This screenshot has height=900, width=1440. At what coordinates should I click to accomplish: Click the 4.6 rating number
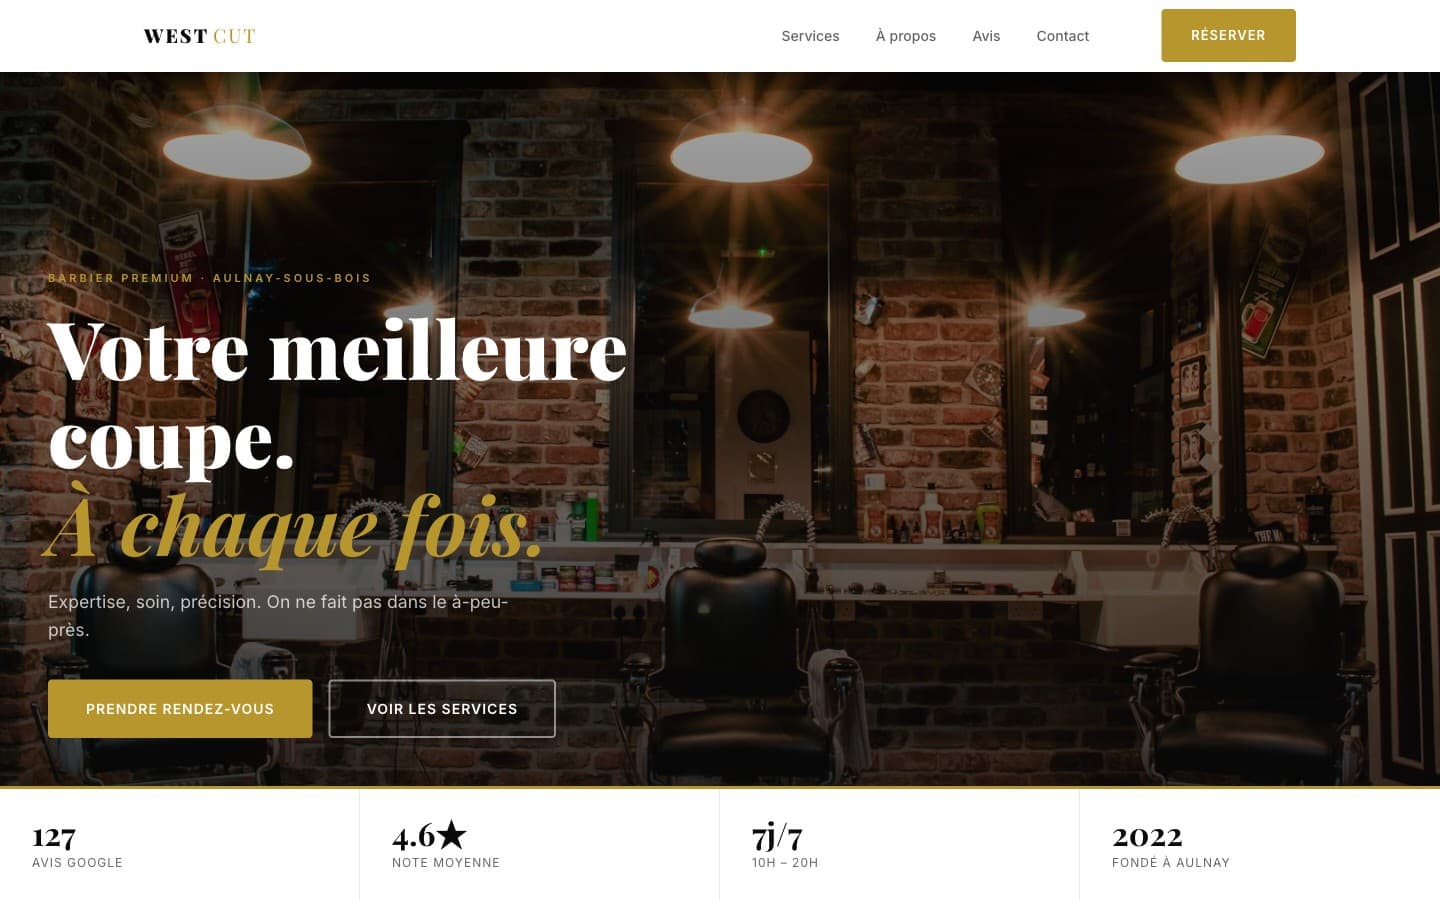click(413, 835)
